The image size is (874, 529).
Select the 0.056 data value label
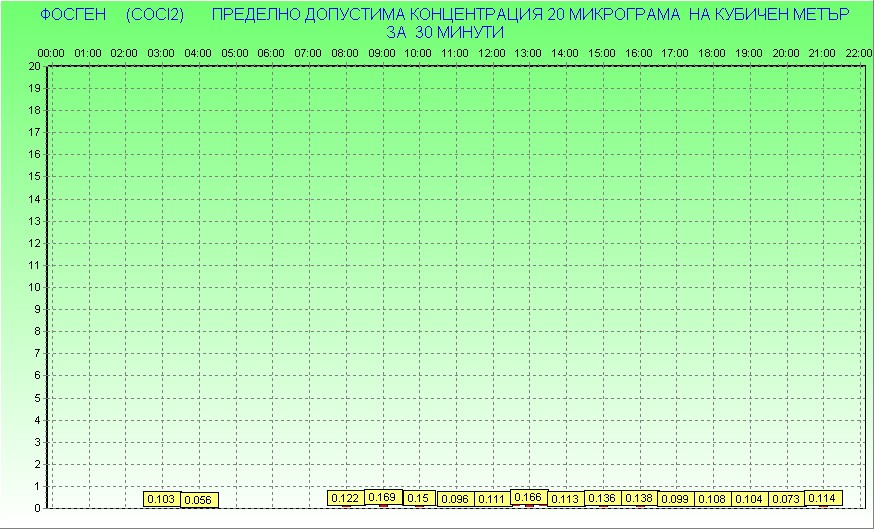pos(198,500)
